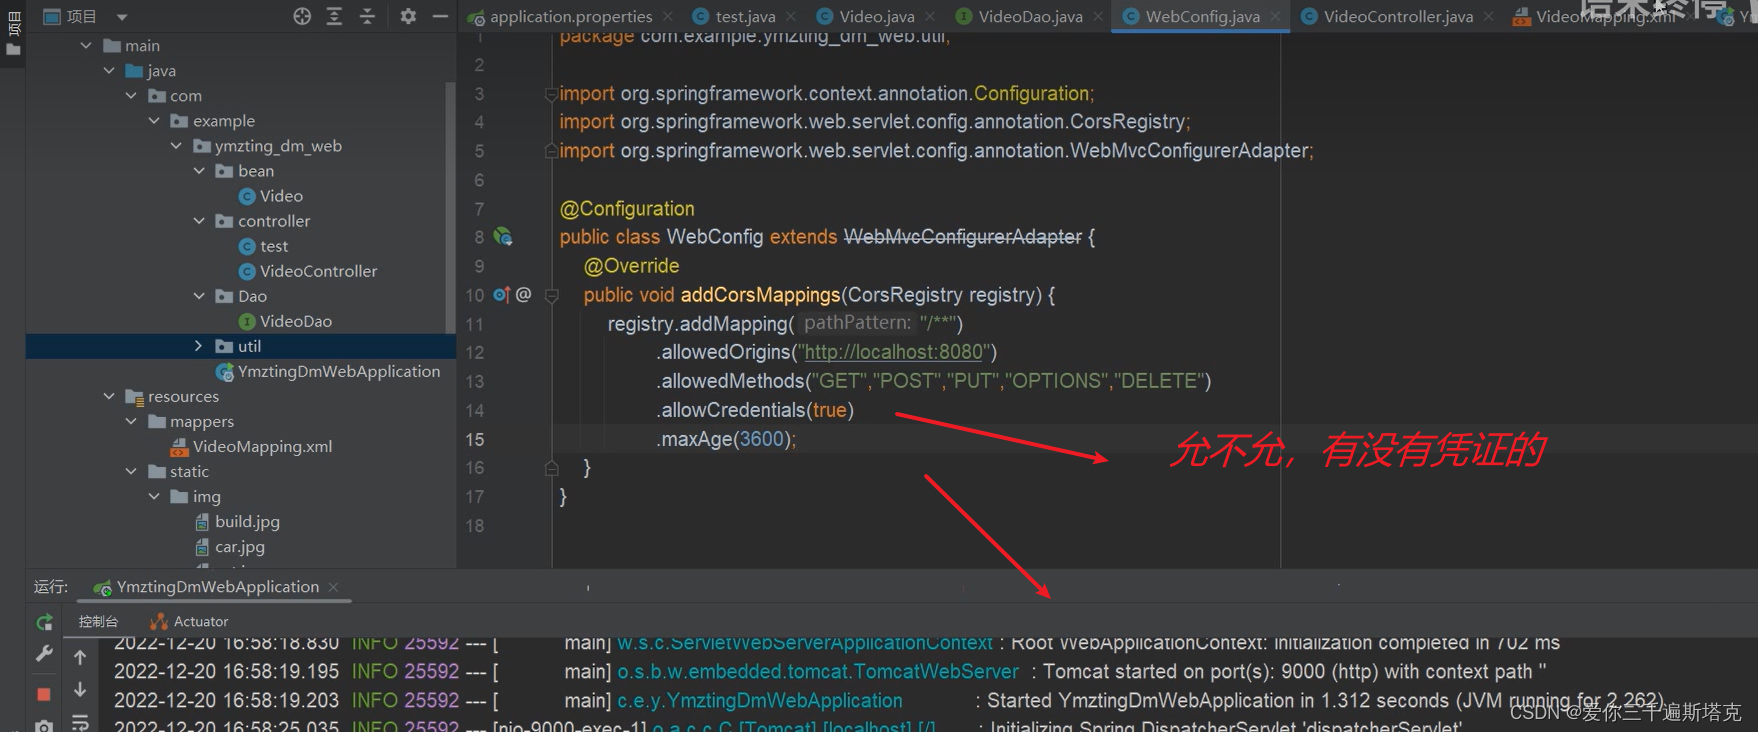Expand the util package
The width and height of the screenshot is (1758, 732).
point(199,346)
